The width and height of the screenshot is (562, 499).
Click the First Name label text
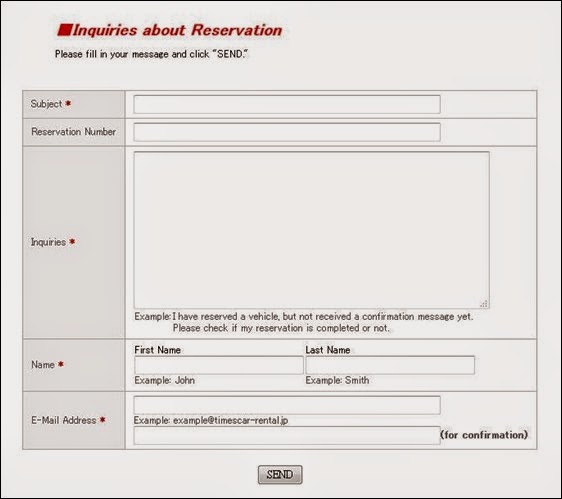pos(157,350)
